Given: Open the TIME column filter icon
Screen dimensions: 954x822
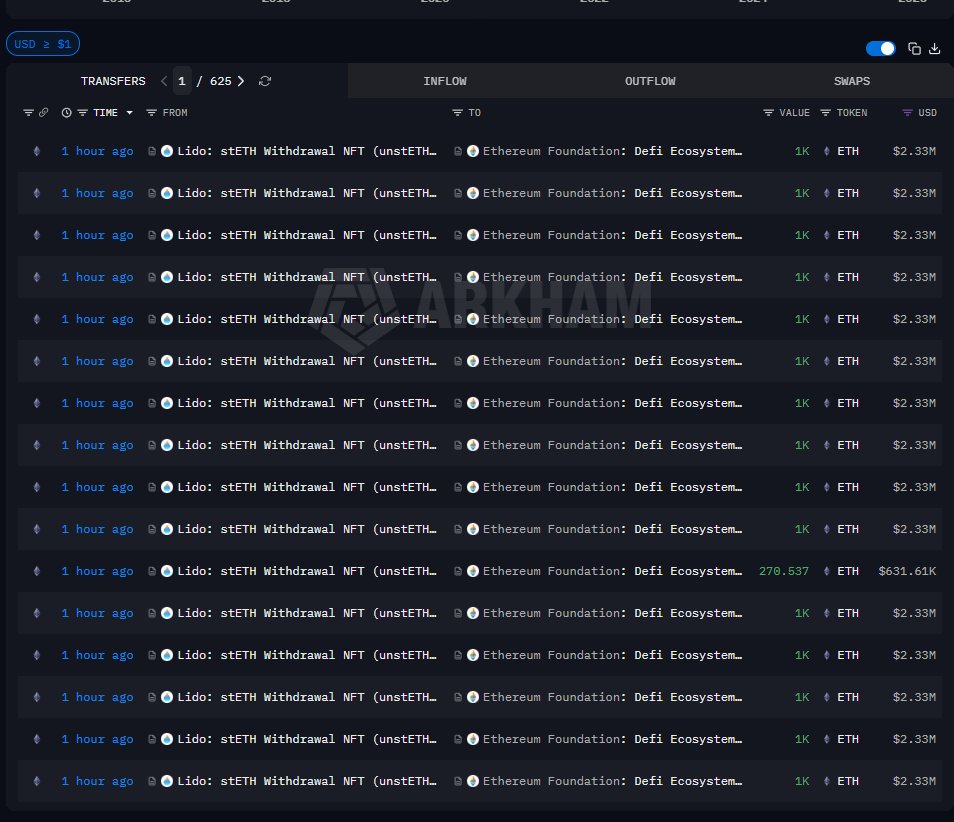Looking at the screenshot, I should [x=82, y=113].
